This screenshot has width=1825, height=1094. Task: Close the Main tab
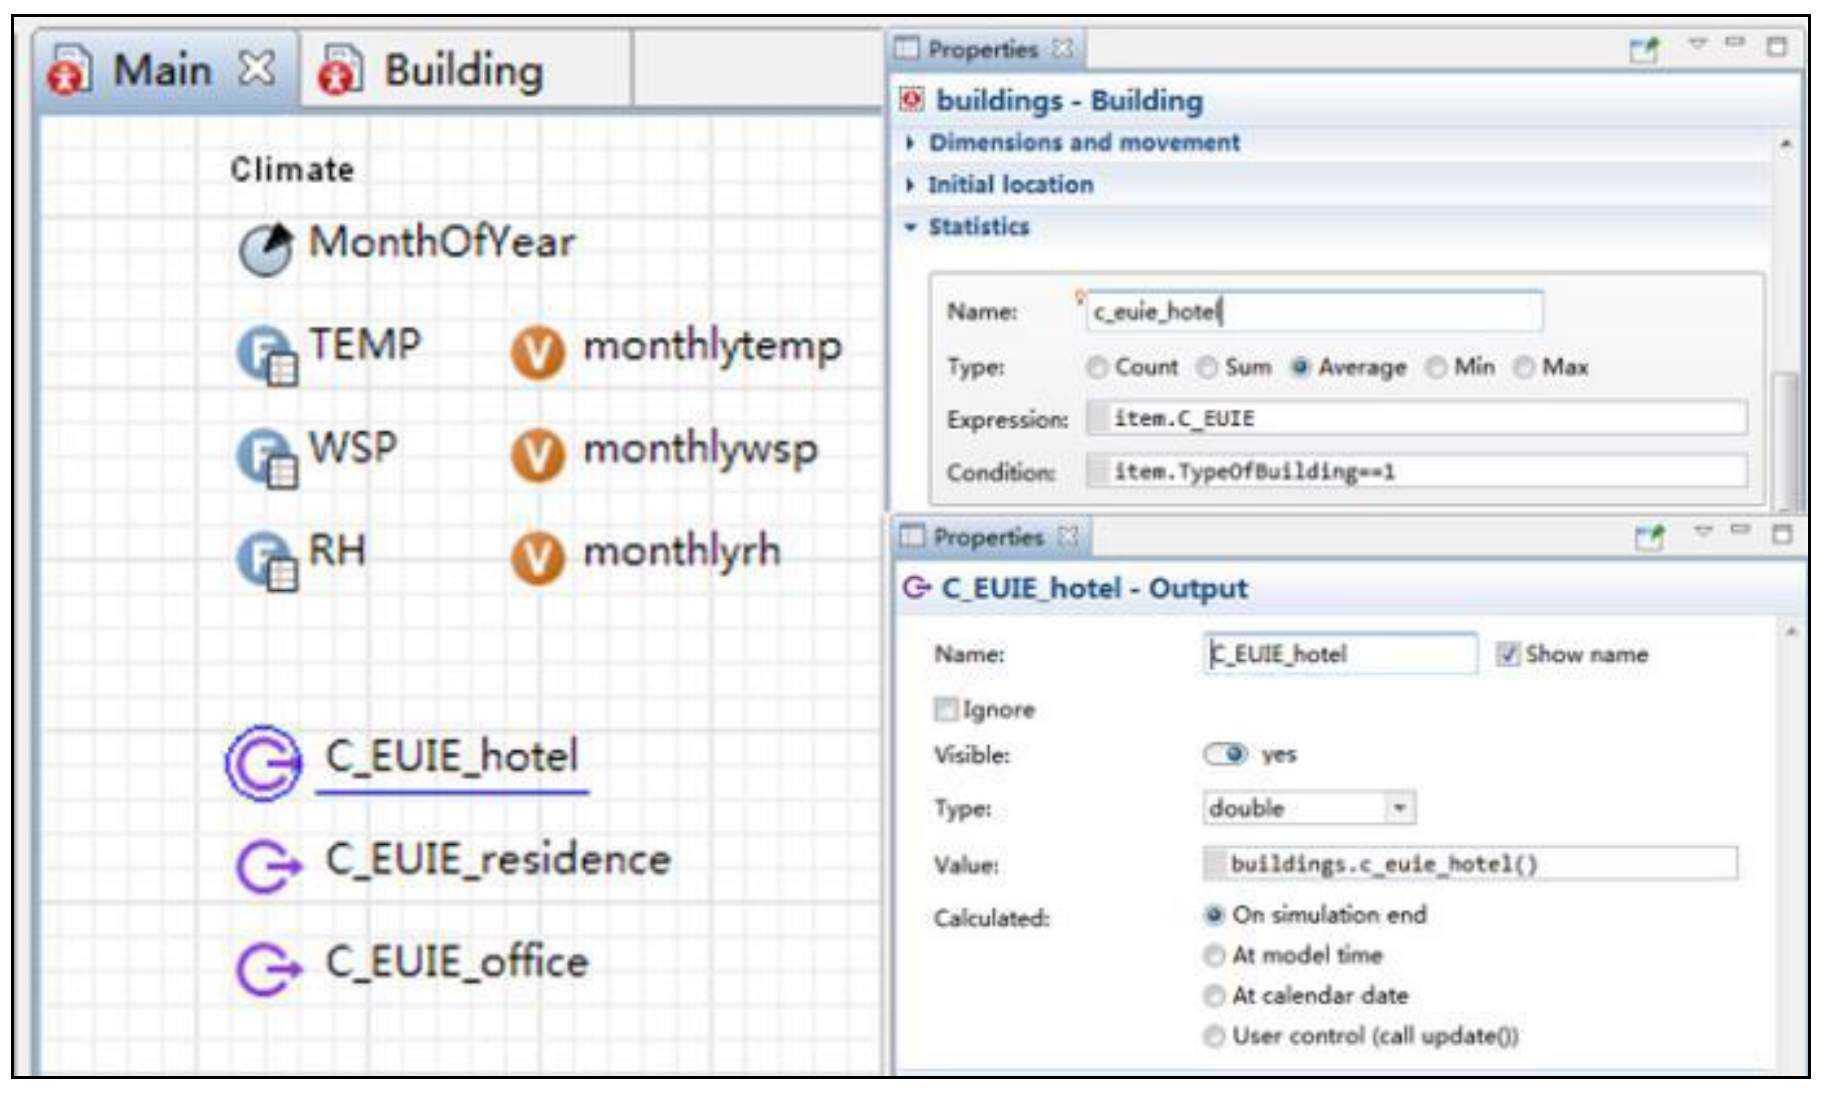(x=257, y=69)
